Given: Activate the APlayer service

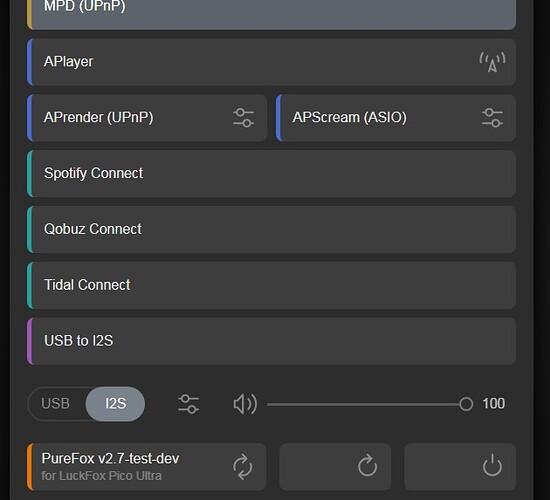Looking at the screenshot, I should click(x=271, y=62).
